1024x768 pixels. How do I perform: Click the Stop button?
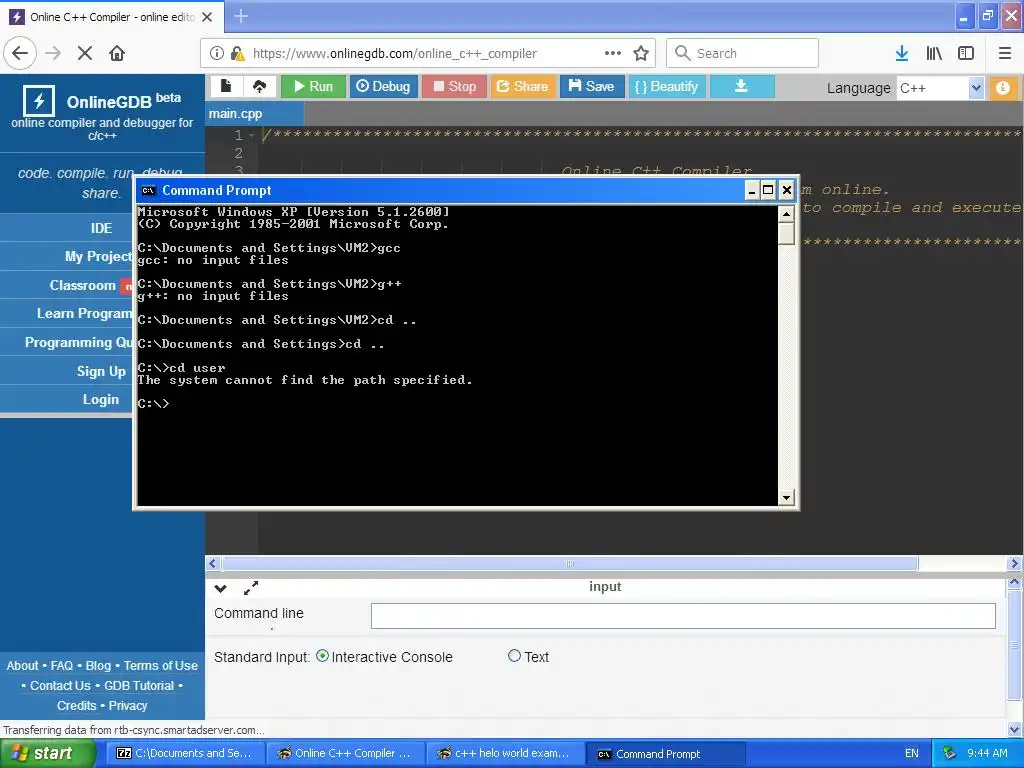(455, 86)
